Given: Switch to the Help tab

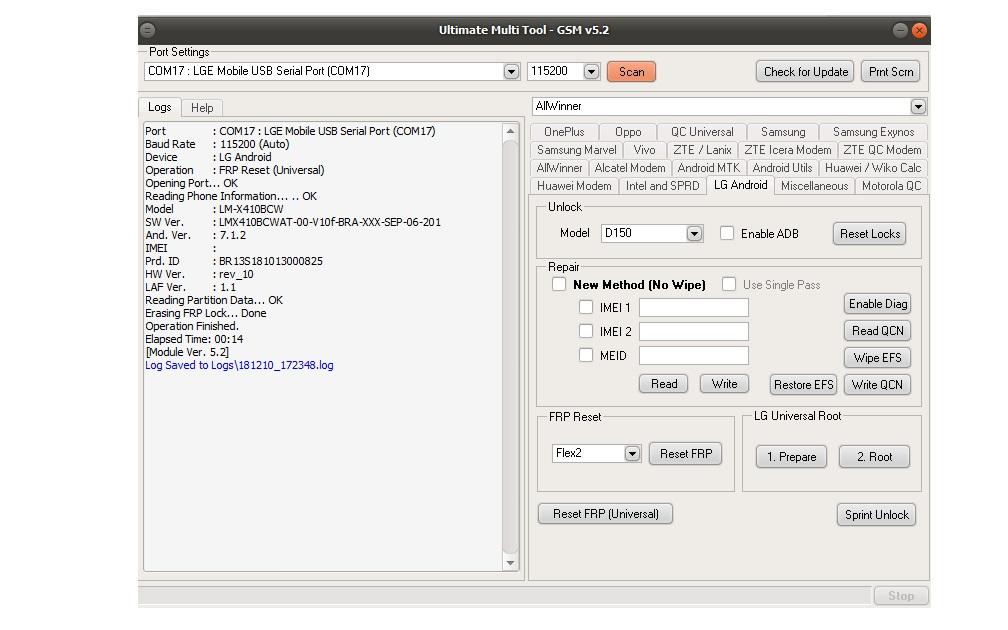Looking at the screenshot, I should coord(202,108).
